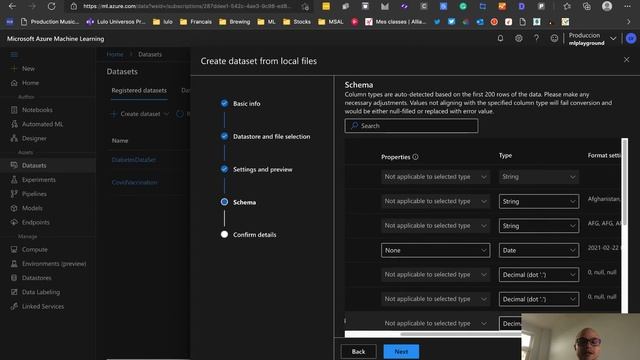Screen dimensions: 640x360
Task: Click the browser profile picture icon
Action: [x=607, y=6]
